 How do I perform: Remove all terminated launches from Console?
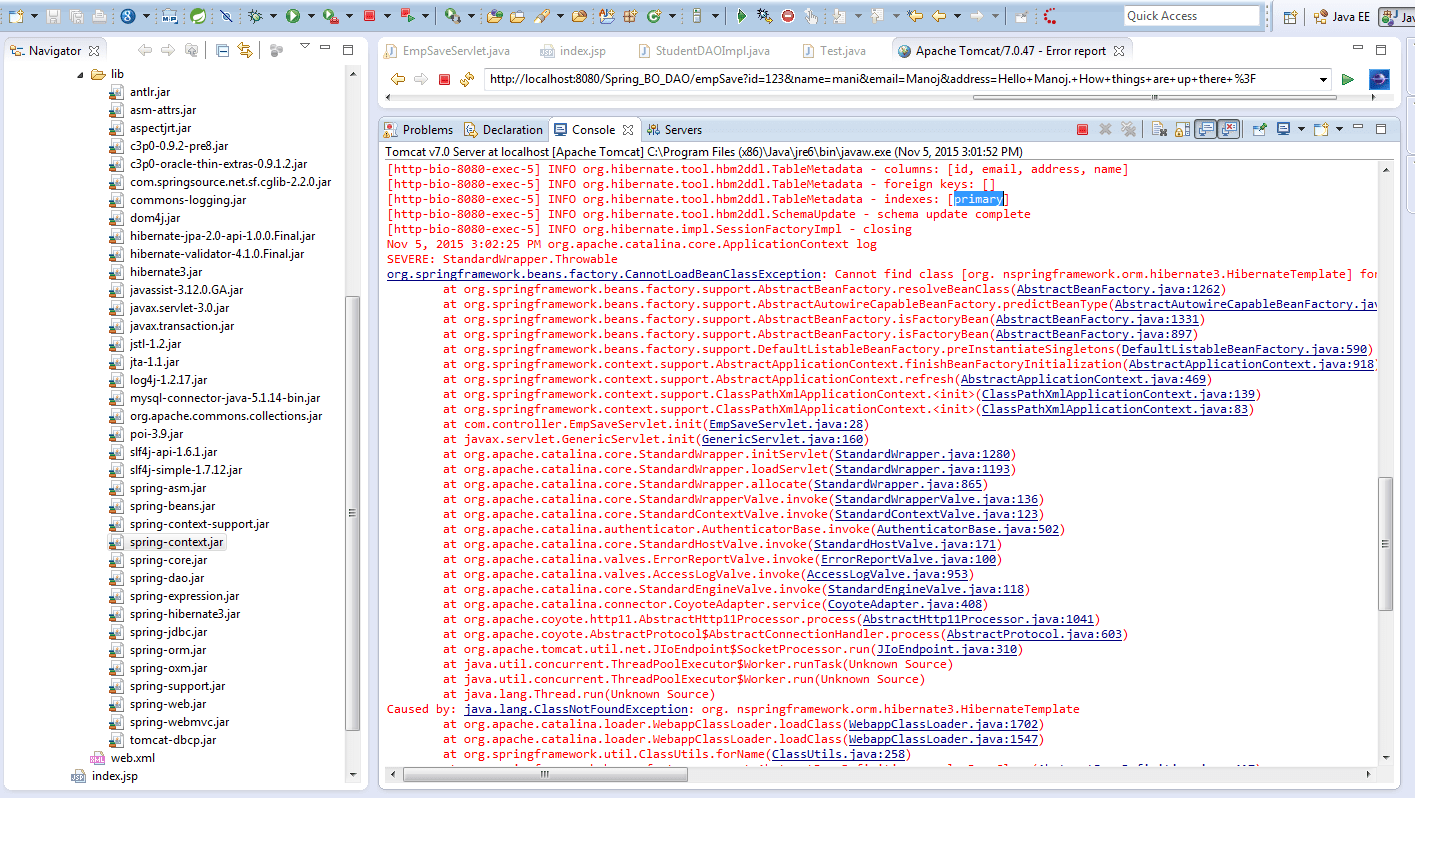[x=1127, y=130]
